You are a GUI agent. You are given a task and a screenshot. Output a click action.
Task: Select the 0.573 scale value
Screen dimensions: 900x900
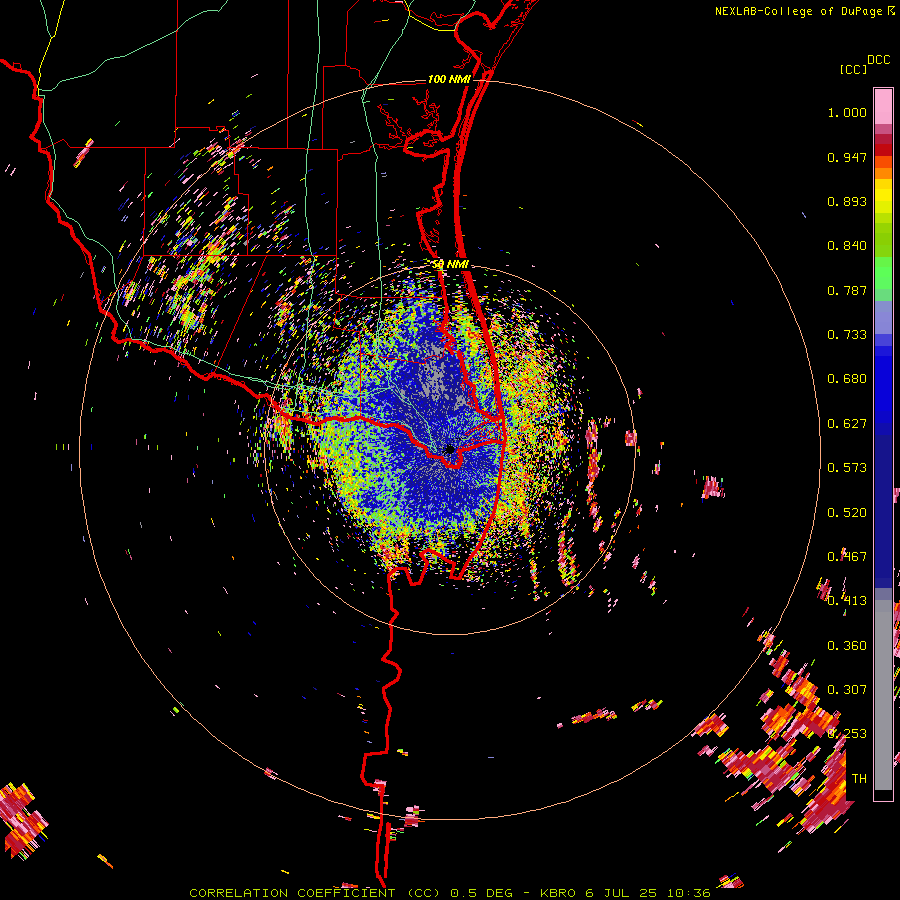847,468
